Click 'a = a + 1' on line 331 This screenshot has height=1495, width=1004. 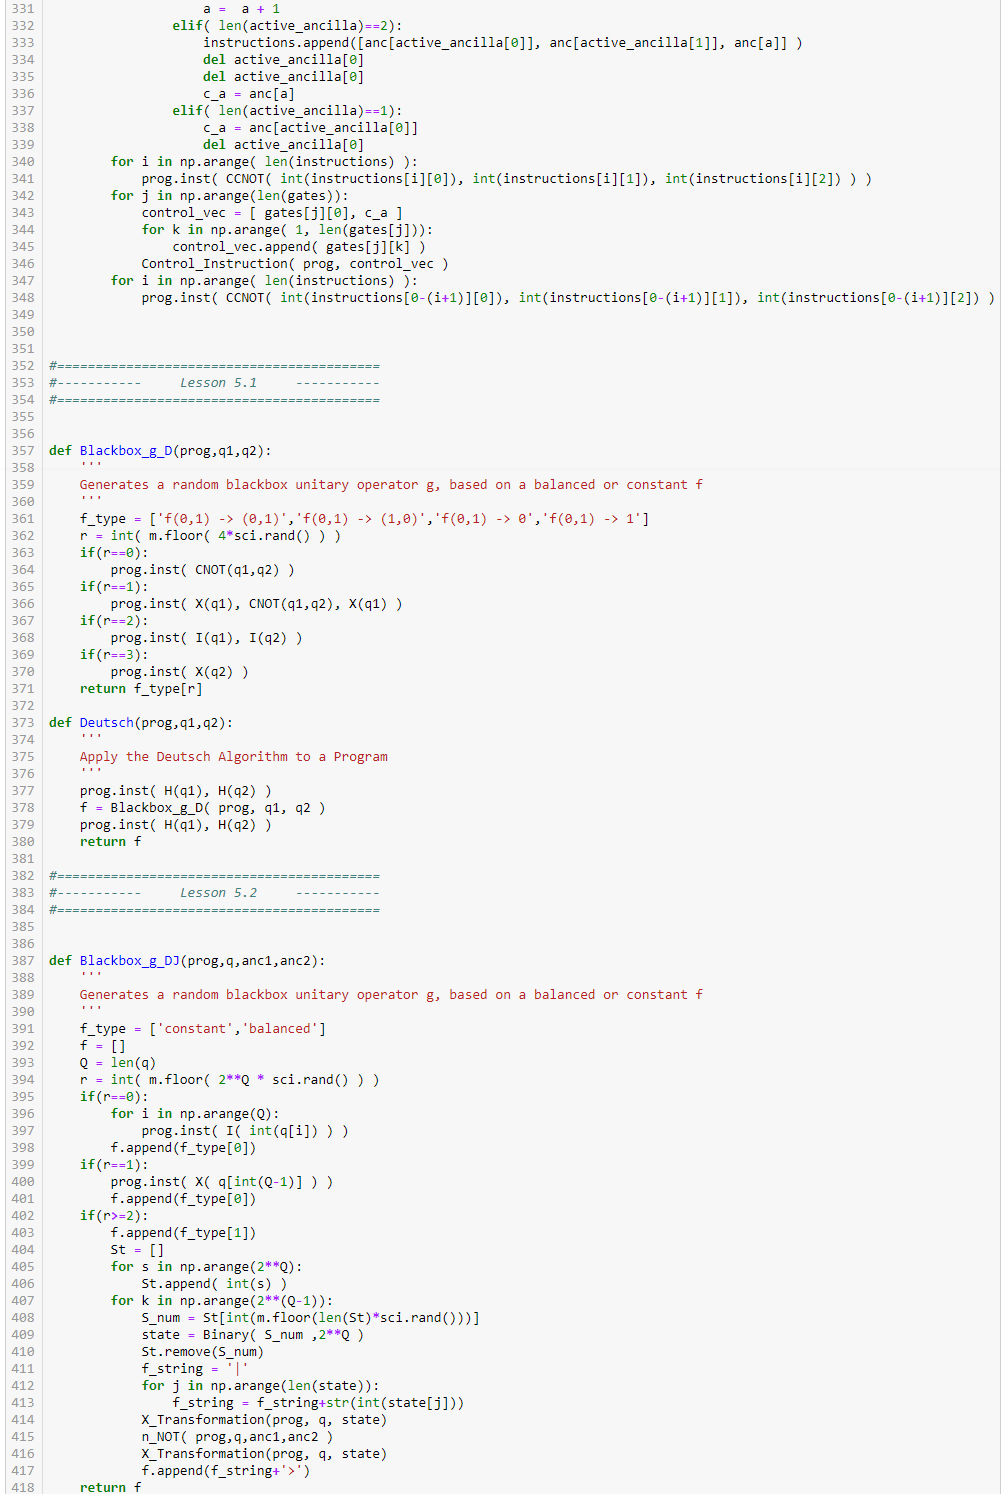pos(241,9)
